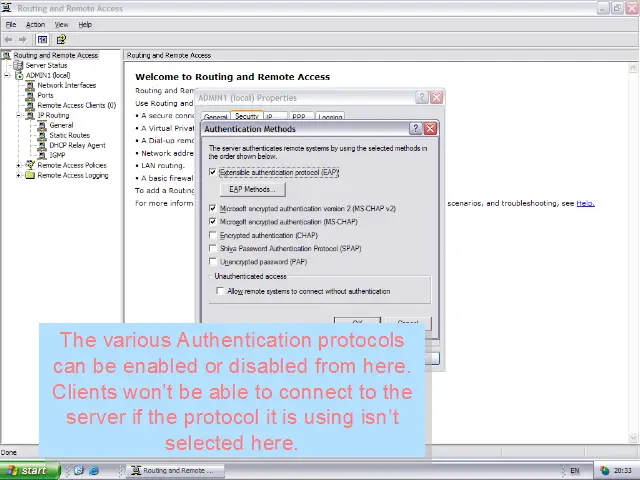Viewport: 640px width, 480px height.
Task: Click the Start button
Action: tap(29, 471)
